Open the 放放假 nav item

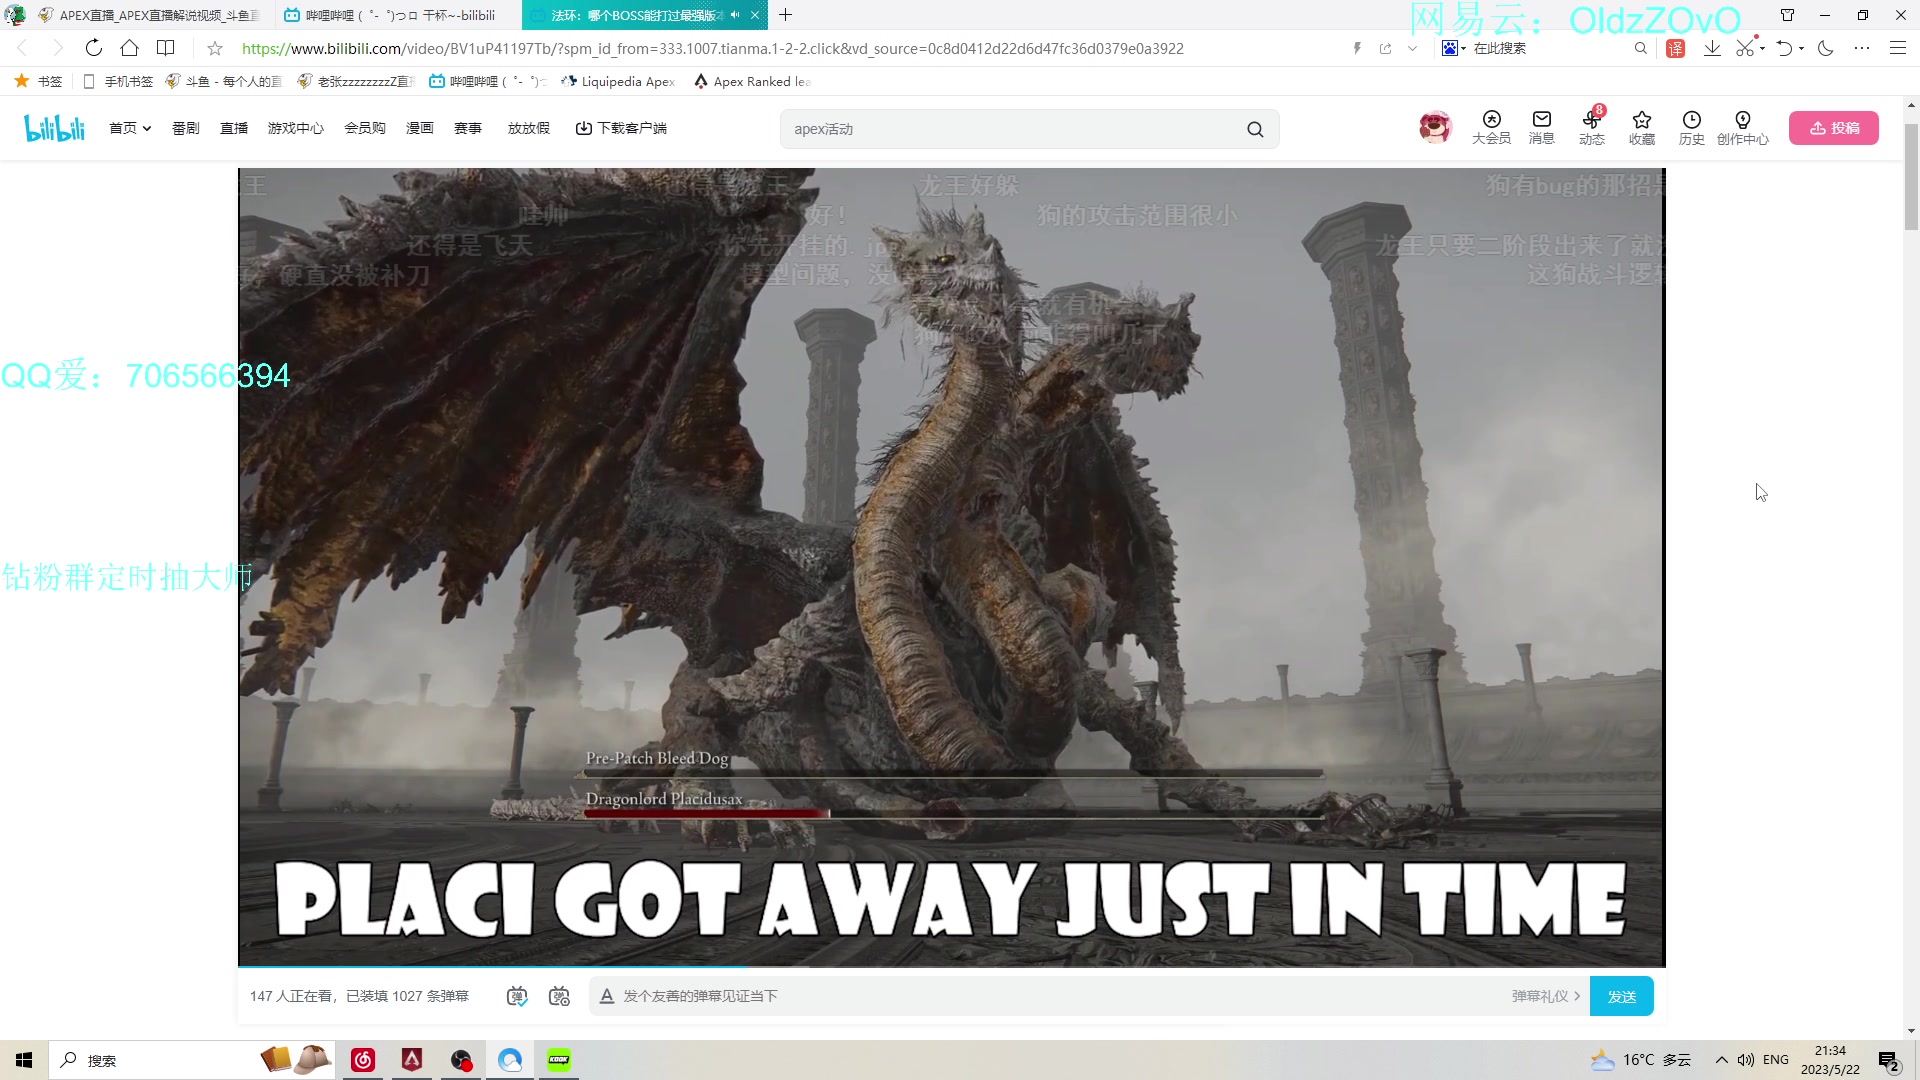pos(529,128)
